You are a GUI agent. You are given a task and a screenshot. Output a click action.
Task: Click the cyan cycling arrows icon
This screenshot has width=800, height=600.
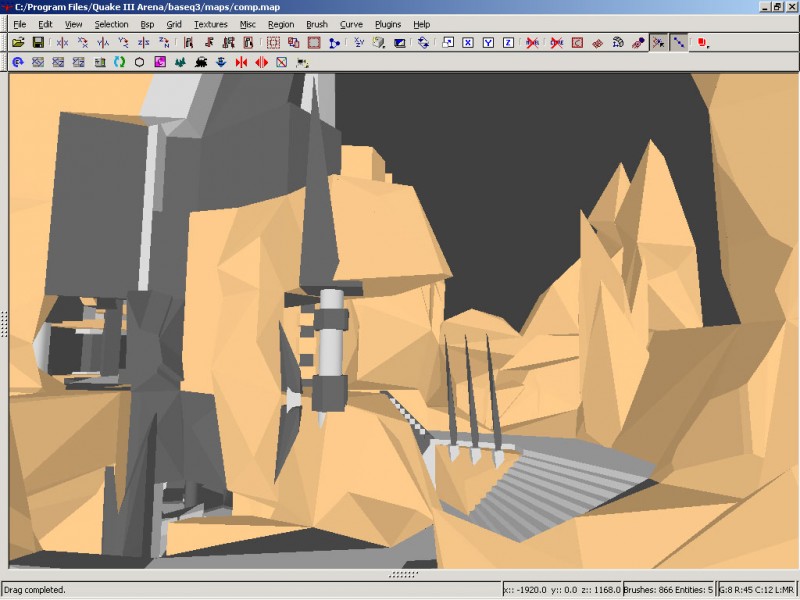coord(119,62)
